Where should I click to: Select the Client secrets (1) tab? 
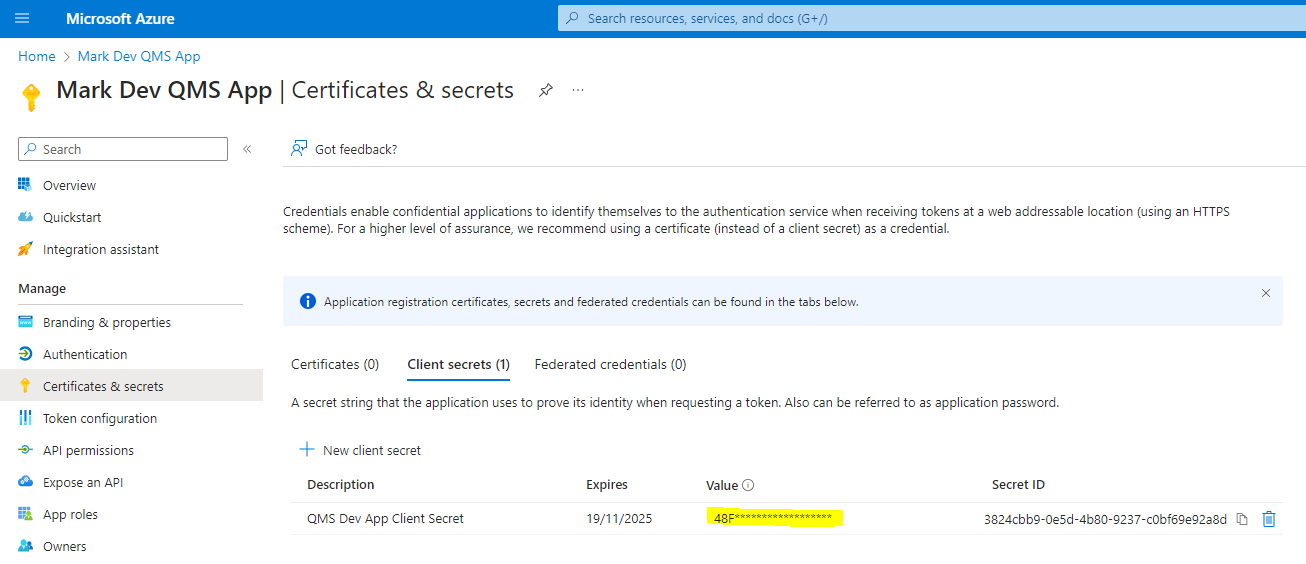[x=459, y=364]
